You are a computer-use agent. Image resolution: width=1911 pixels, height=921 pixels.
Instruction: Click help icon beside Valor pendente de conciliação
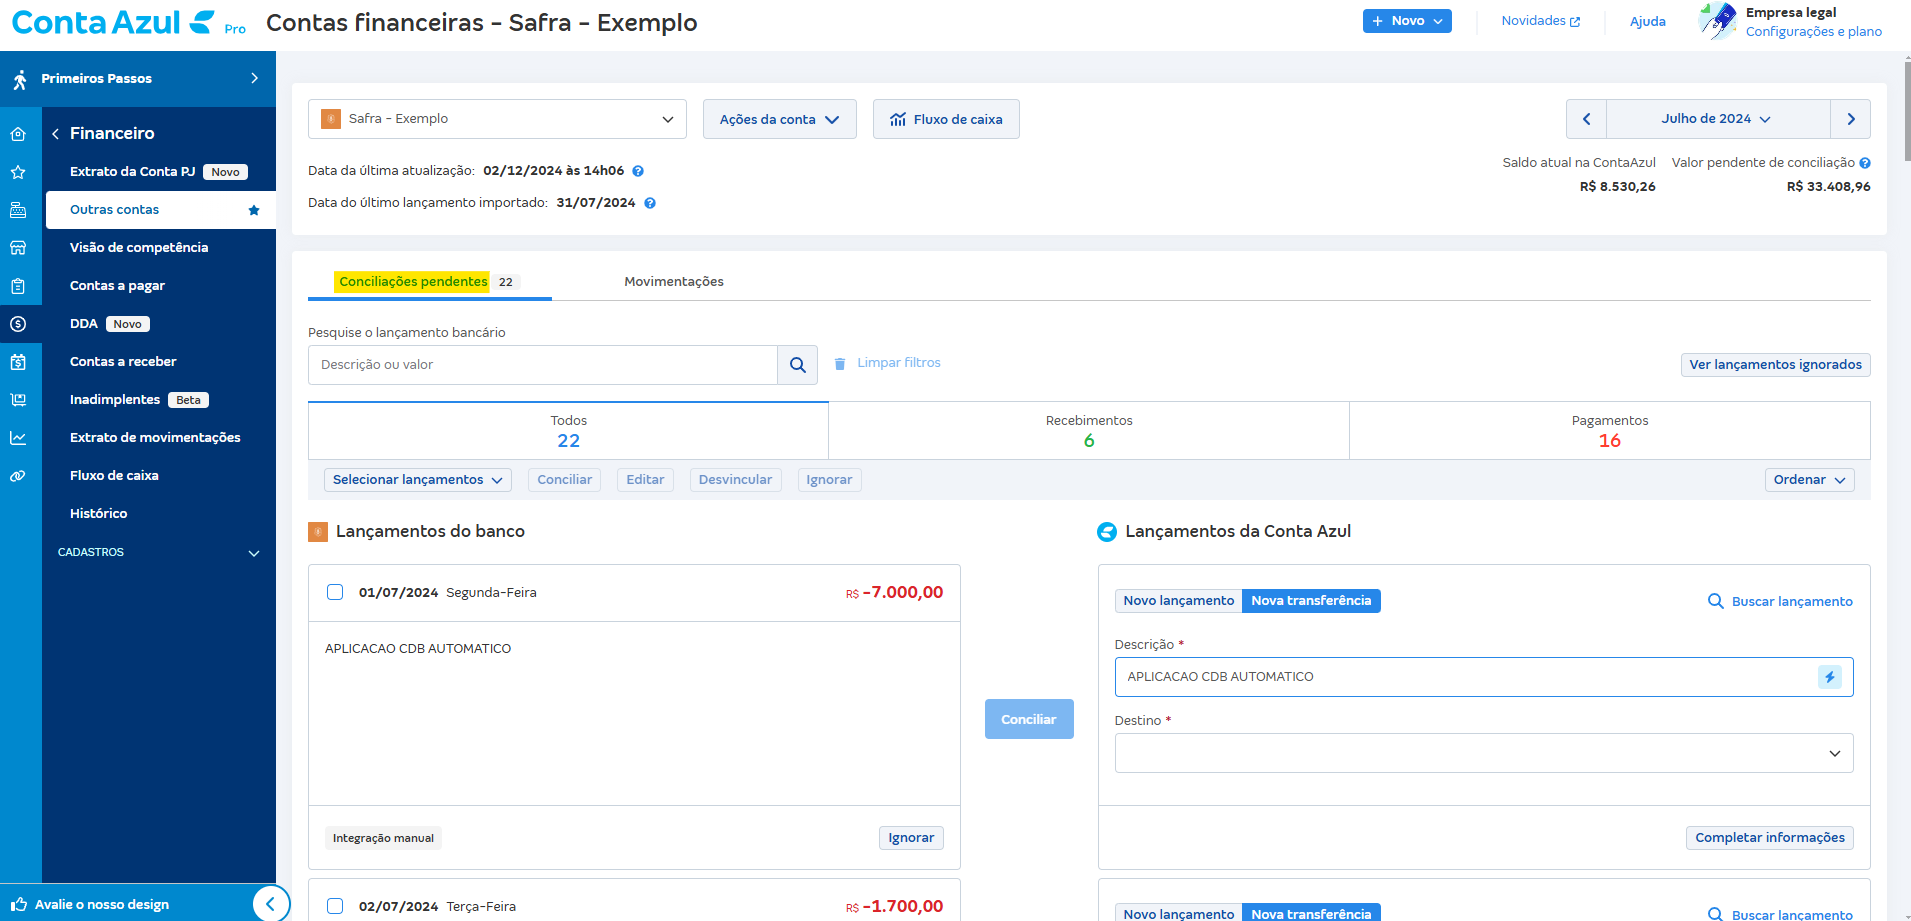(1865, 163)
